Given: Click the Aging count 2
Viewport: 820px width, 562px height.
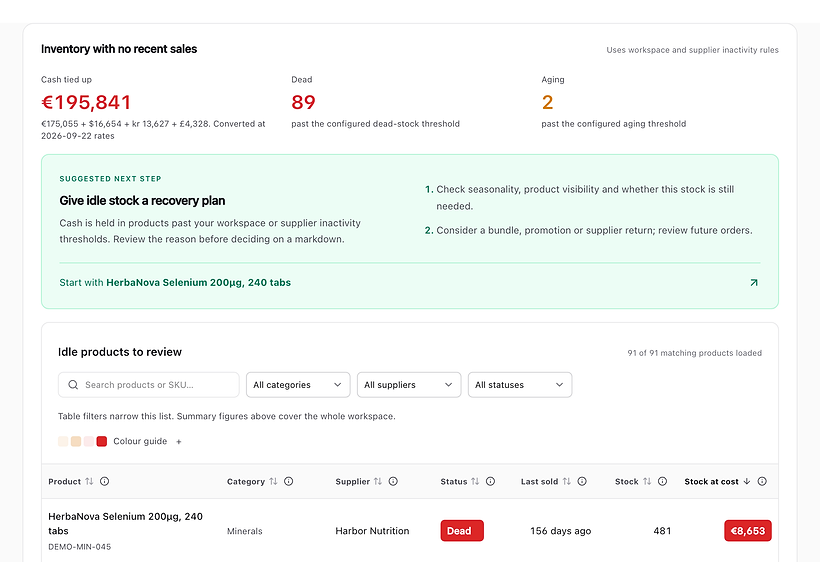Looking at the screenshot, I should pos(548,102).
